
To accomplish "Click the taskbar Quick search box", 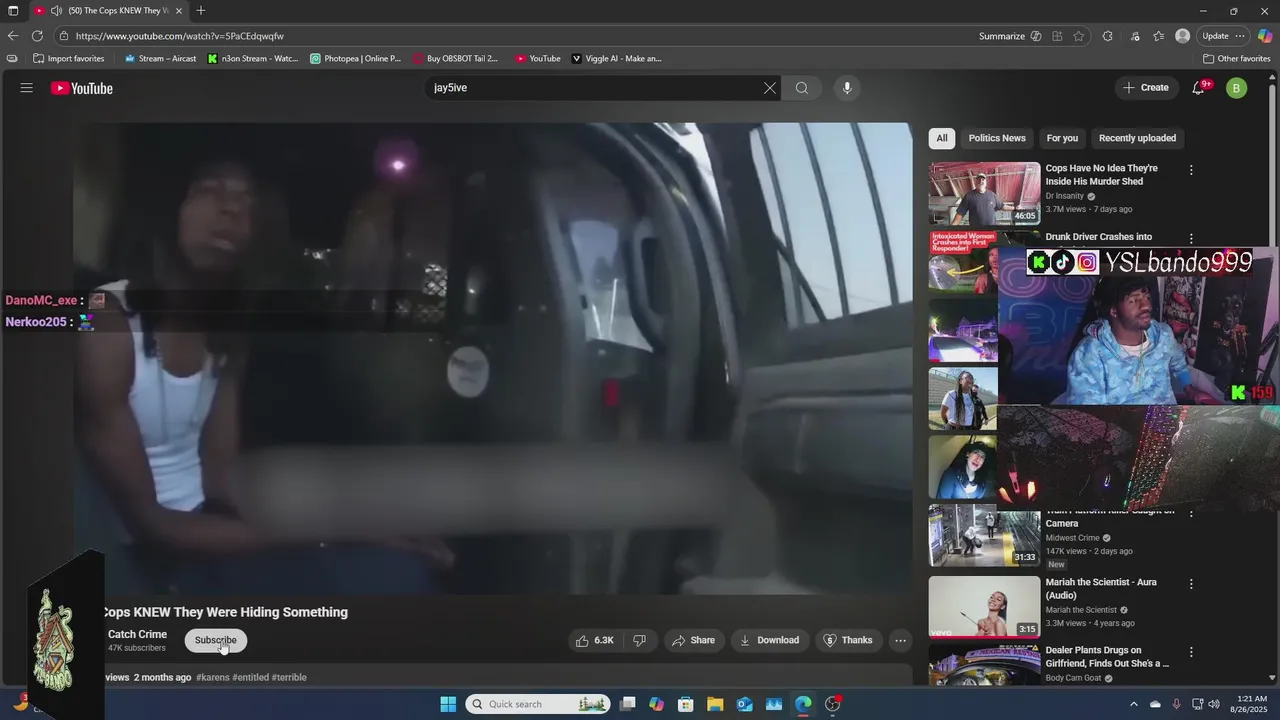I will pyautogui.click(x=538, y=704).
